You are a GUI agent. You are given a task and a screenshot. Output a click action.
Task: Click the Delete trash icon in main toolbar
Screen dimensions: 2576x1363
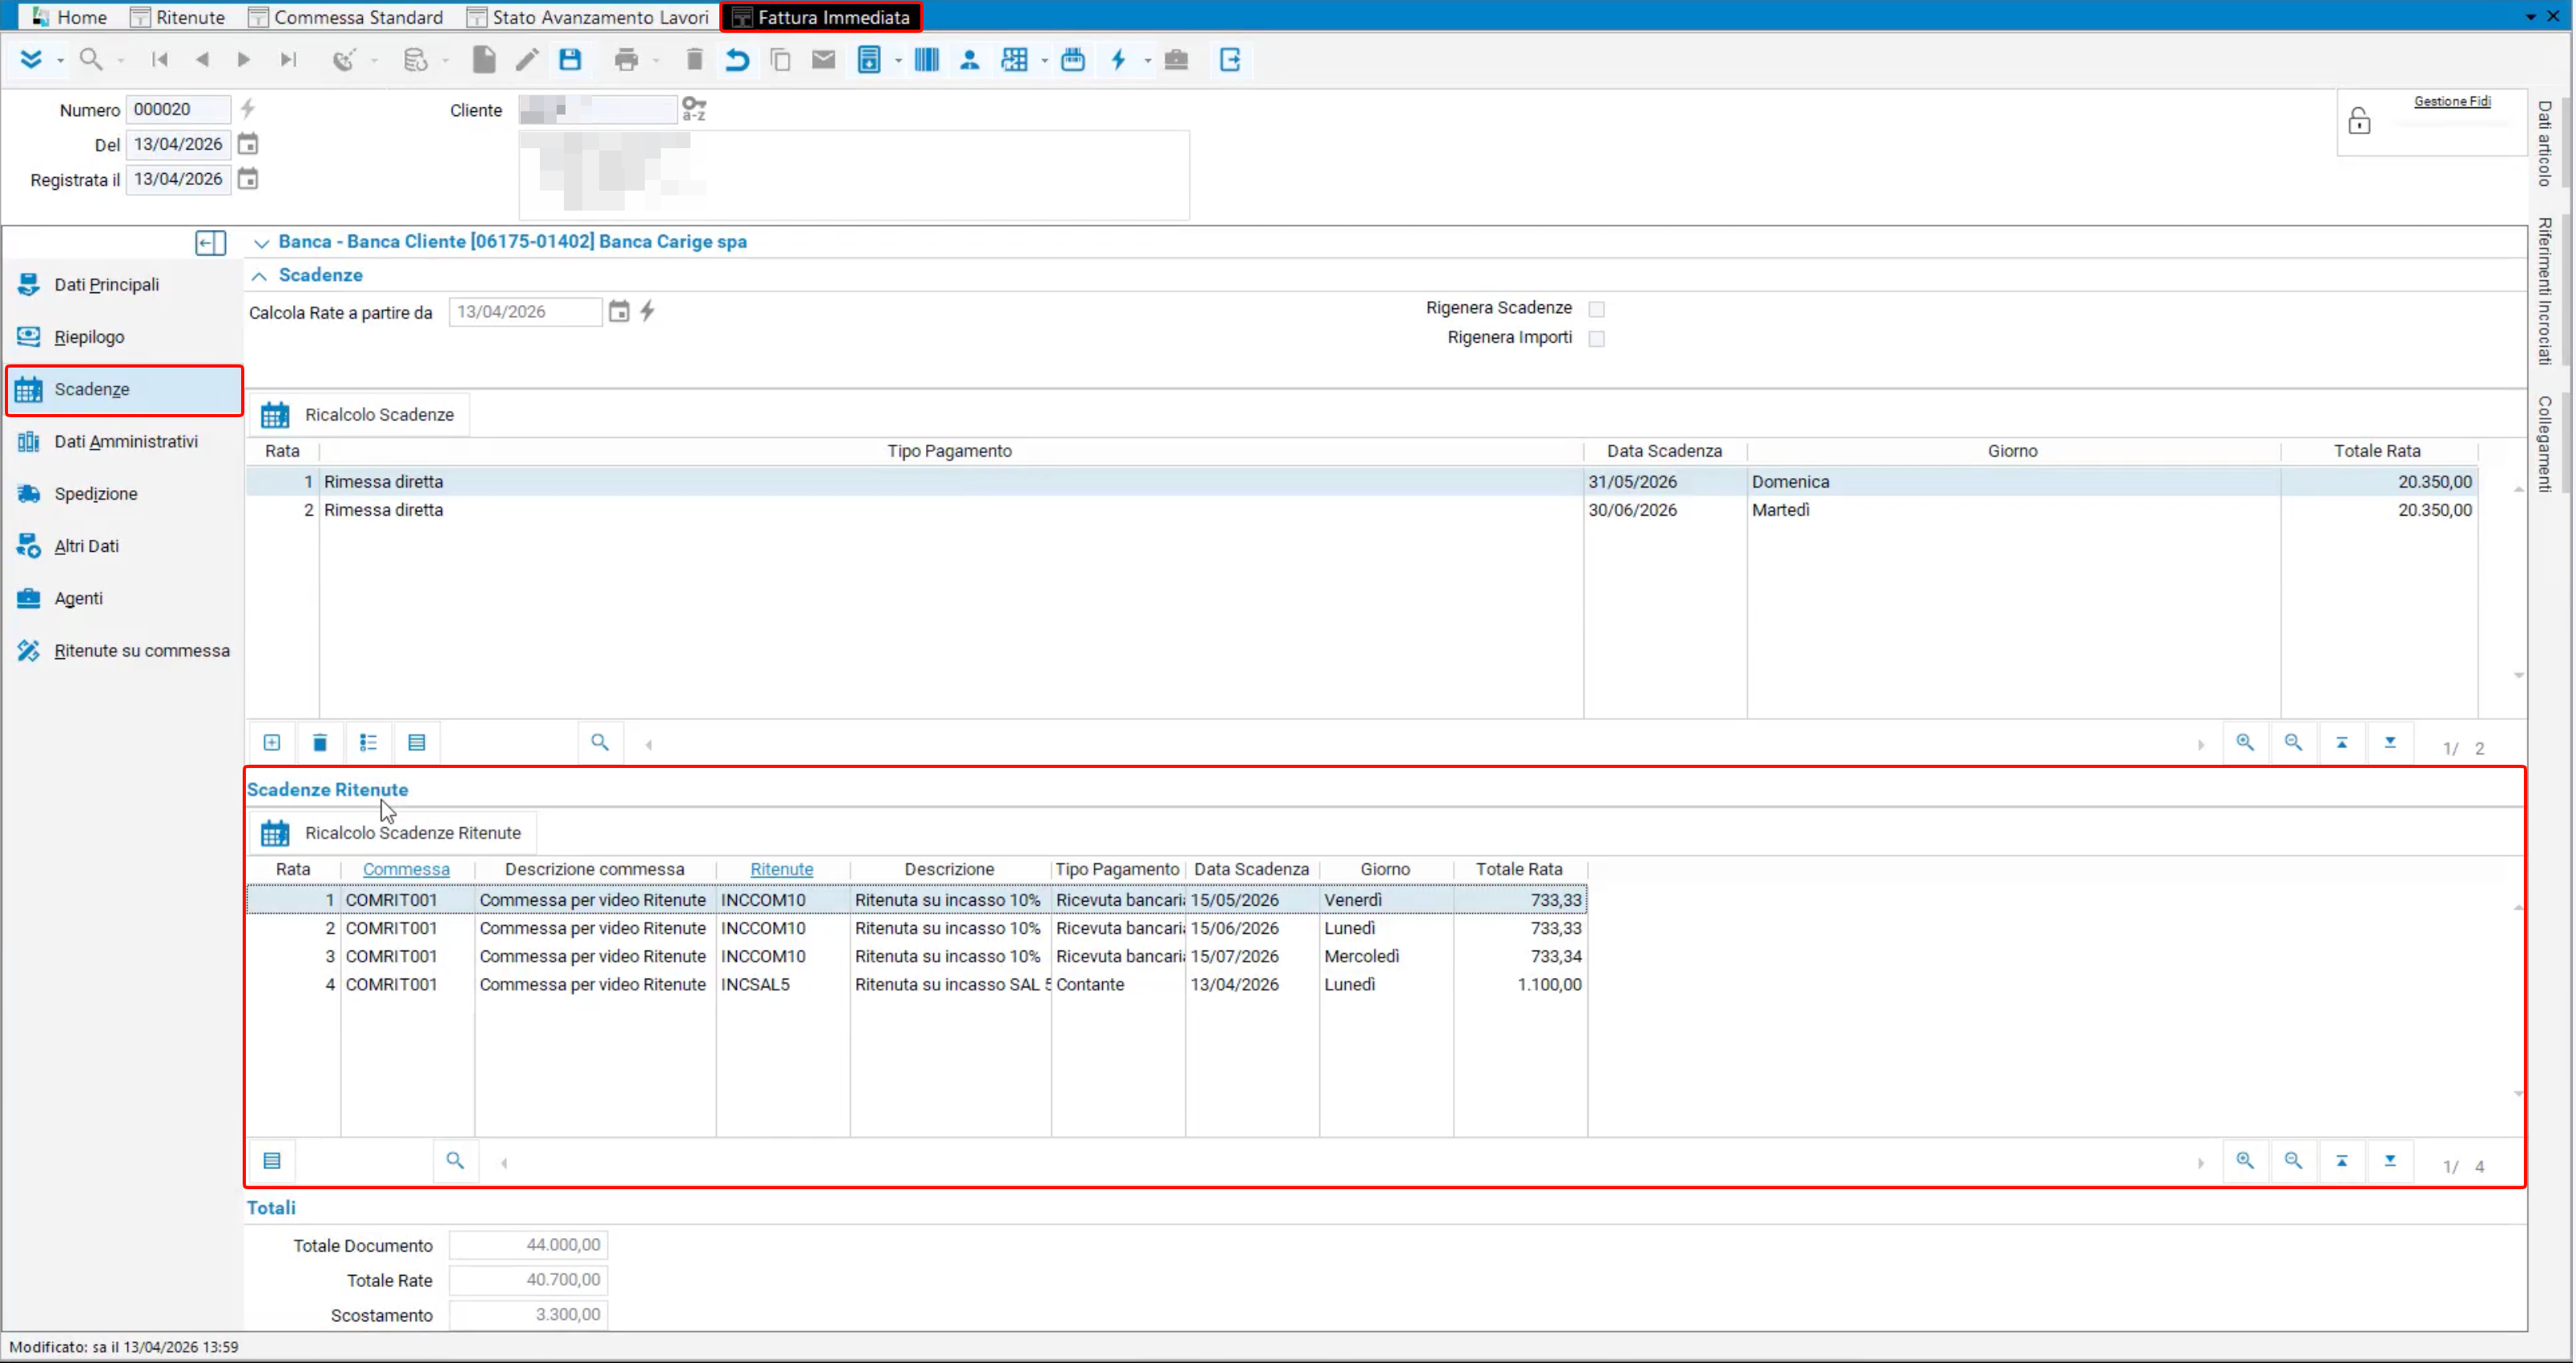694,60
